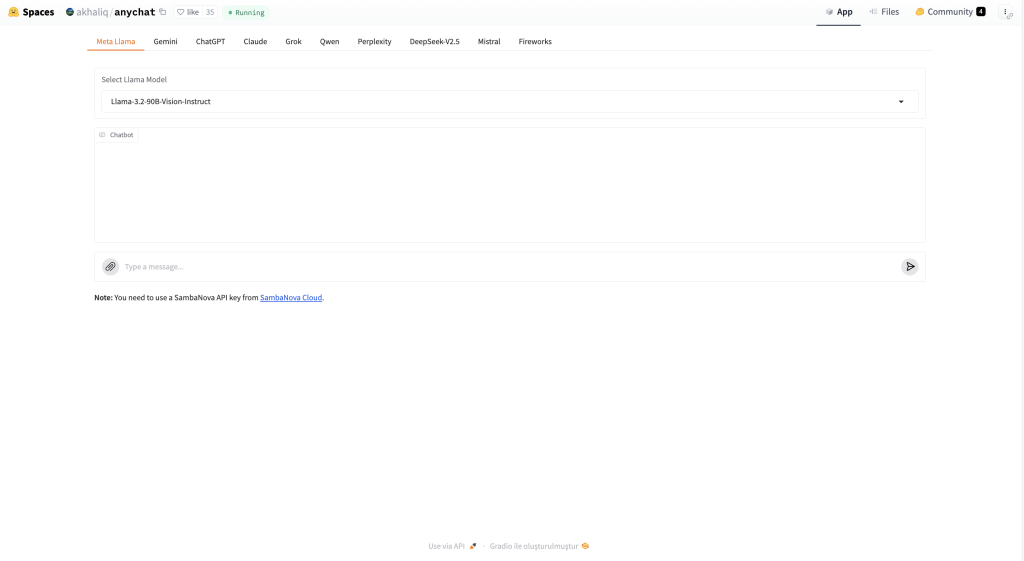Open the Community tab
The width and height of the screenshot is (1024, 561).
[x=950, y=12]
